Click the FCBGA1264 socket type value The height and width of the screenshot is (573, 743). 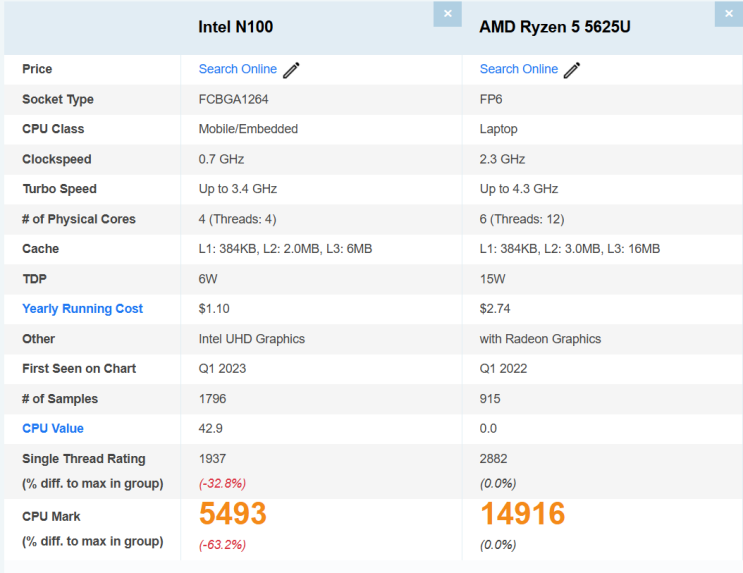point(234,99)
